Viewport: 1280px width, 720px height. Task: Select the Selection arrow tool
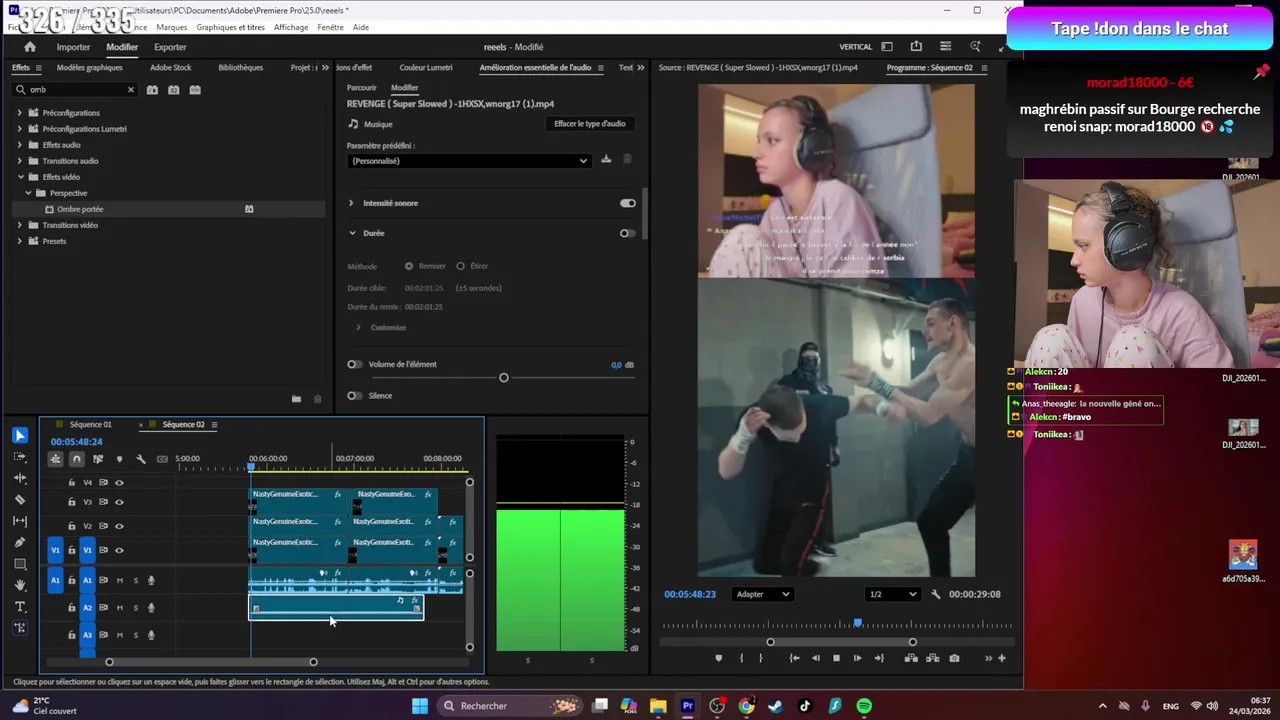click(20, 435)
